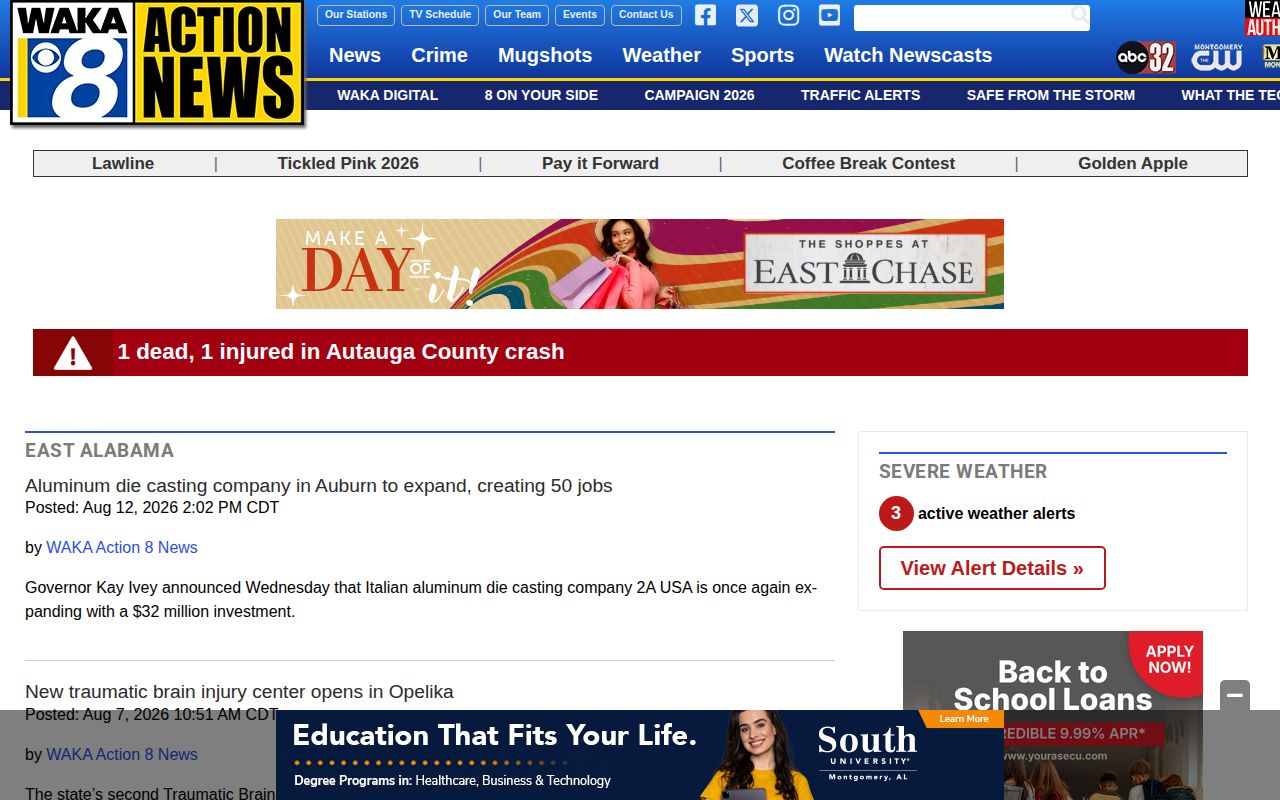Click the SEVERE WEATHER heading

tap(963, 471)
